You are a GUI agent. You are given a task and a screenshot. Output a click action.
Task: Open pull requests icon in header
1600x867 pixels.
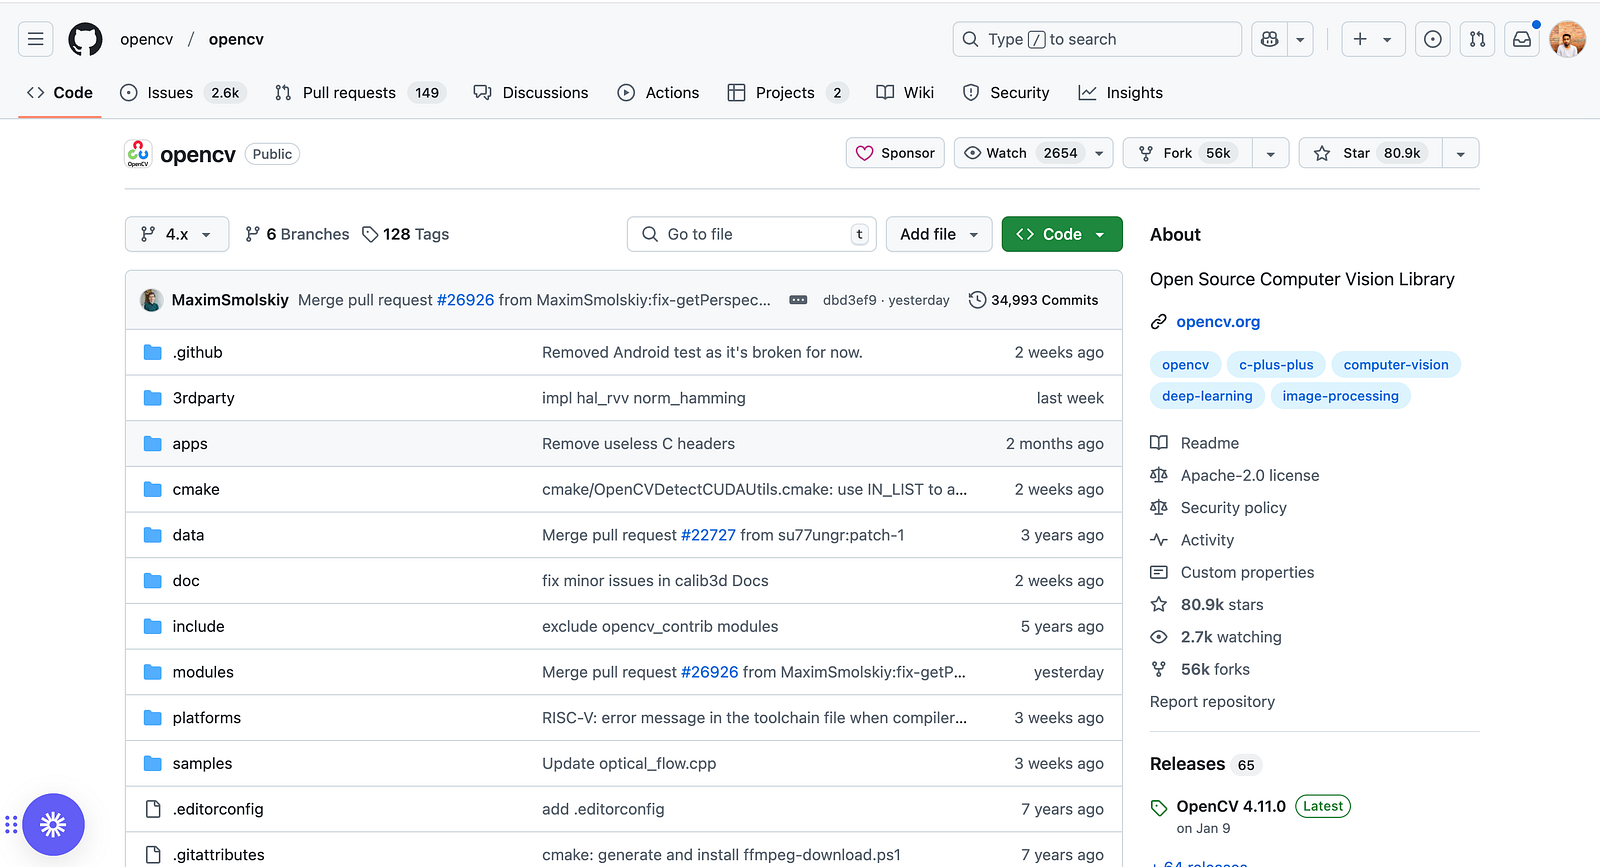(1477, 39)
